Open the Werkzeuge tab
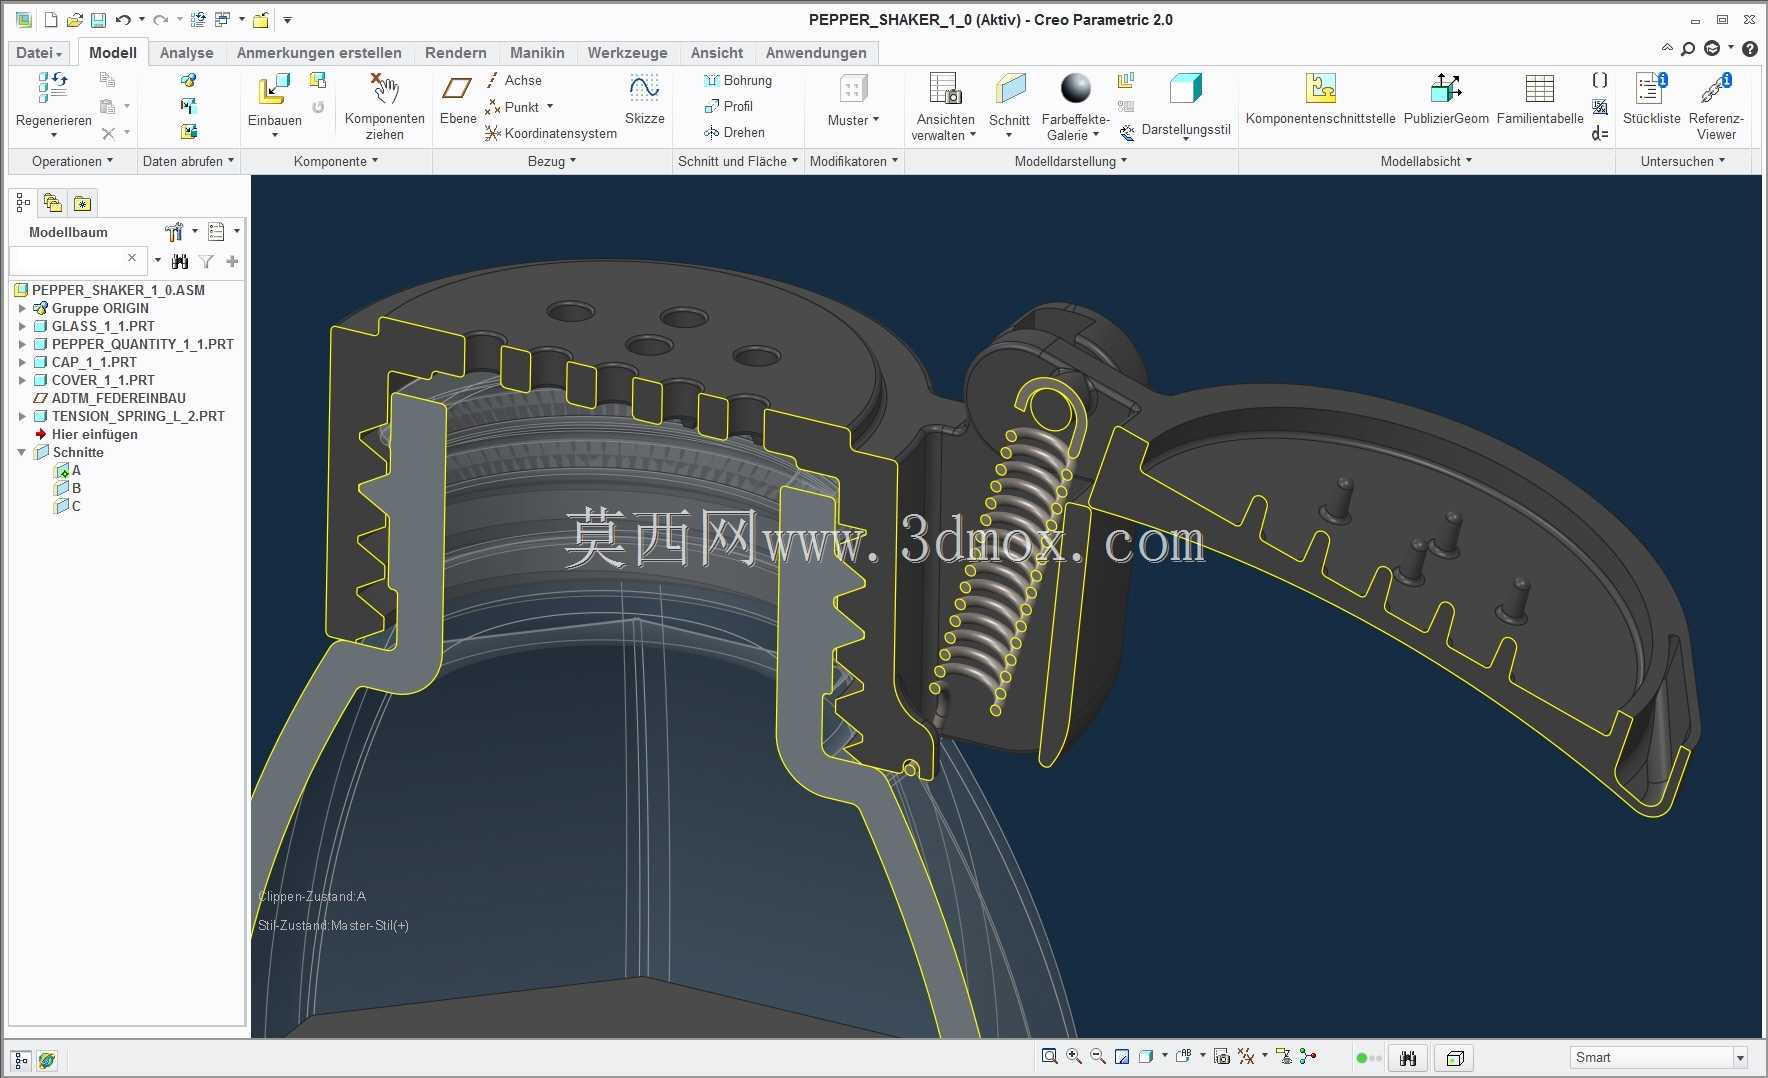Screen dimensions: 1768x1078 click(x=627, y=53)
